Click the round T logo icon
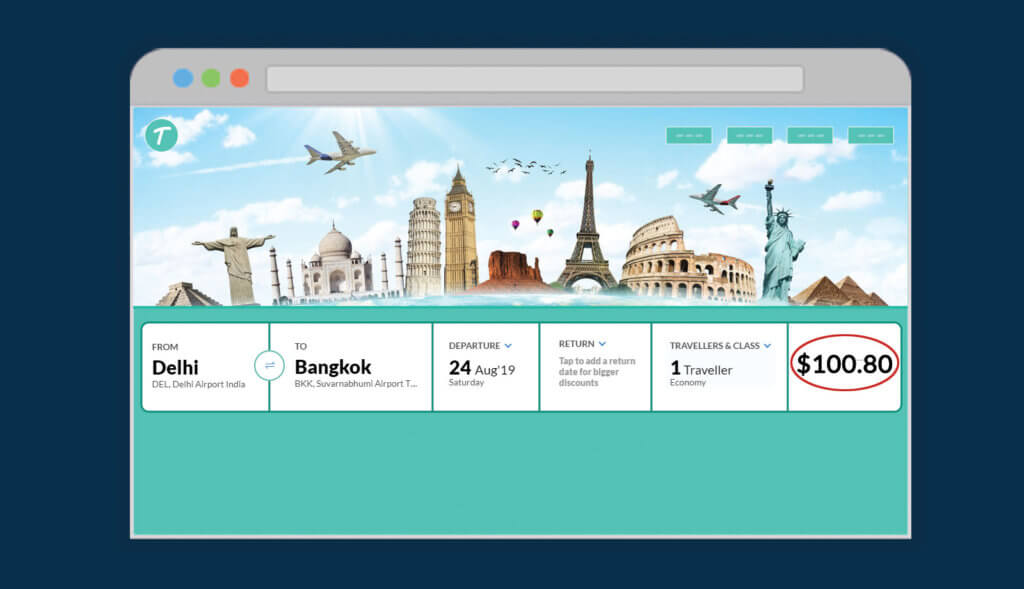 click(x=161, y=135)
